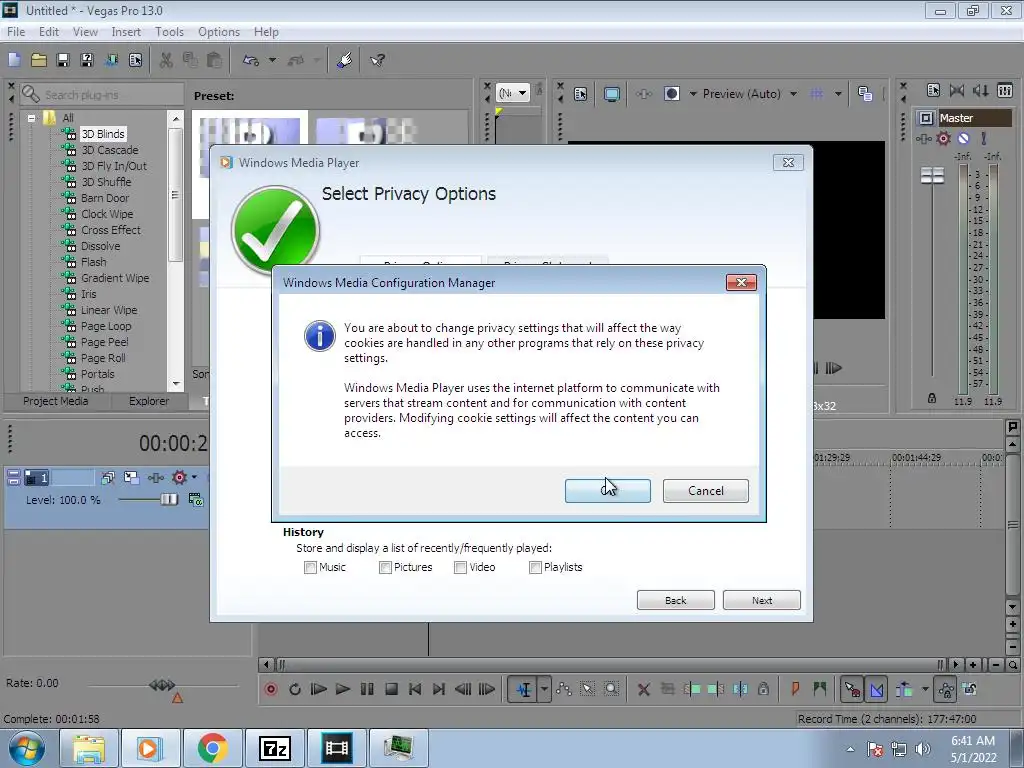
Task: Open a project with the folder icon
Action: coord(39,60)
